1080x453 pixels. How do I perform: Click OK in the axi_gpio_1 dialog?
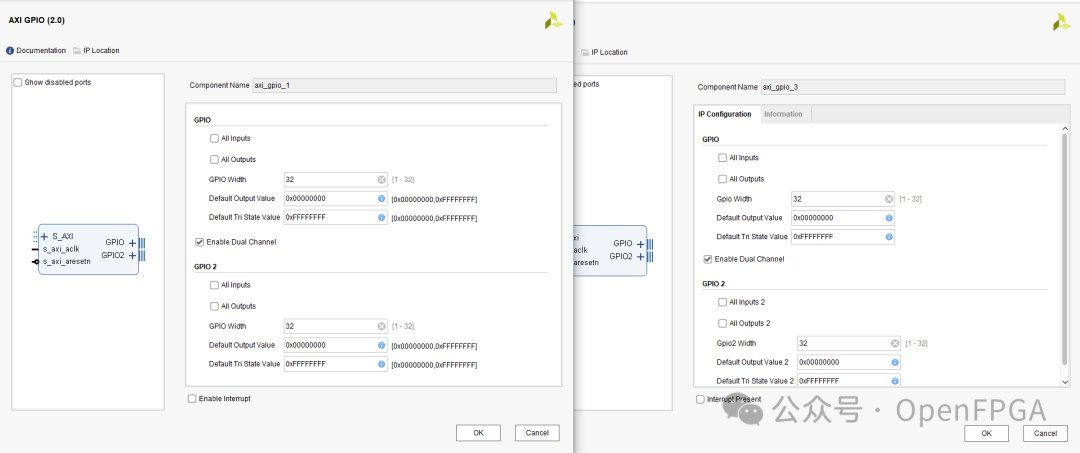[x=478, y=433]
